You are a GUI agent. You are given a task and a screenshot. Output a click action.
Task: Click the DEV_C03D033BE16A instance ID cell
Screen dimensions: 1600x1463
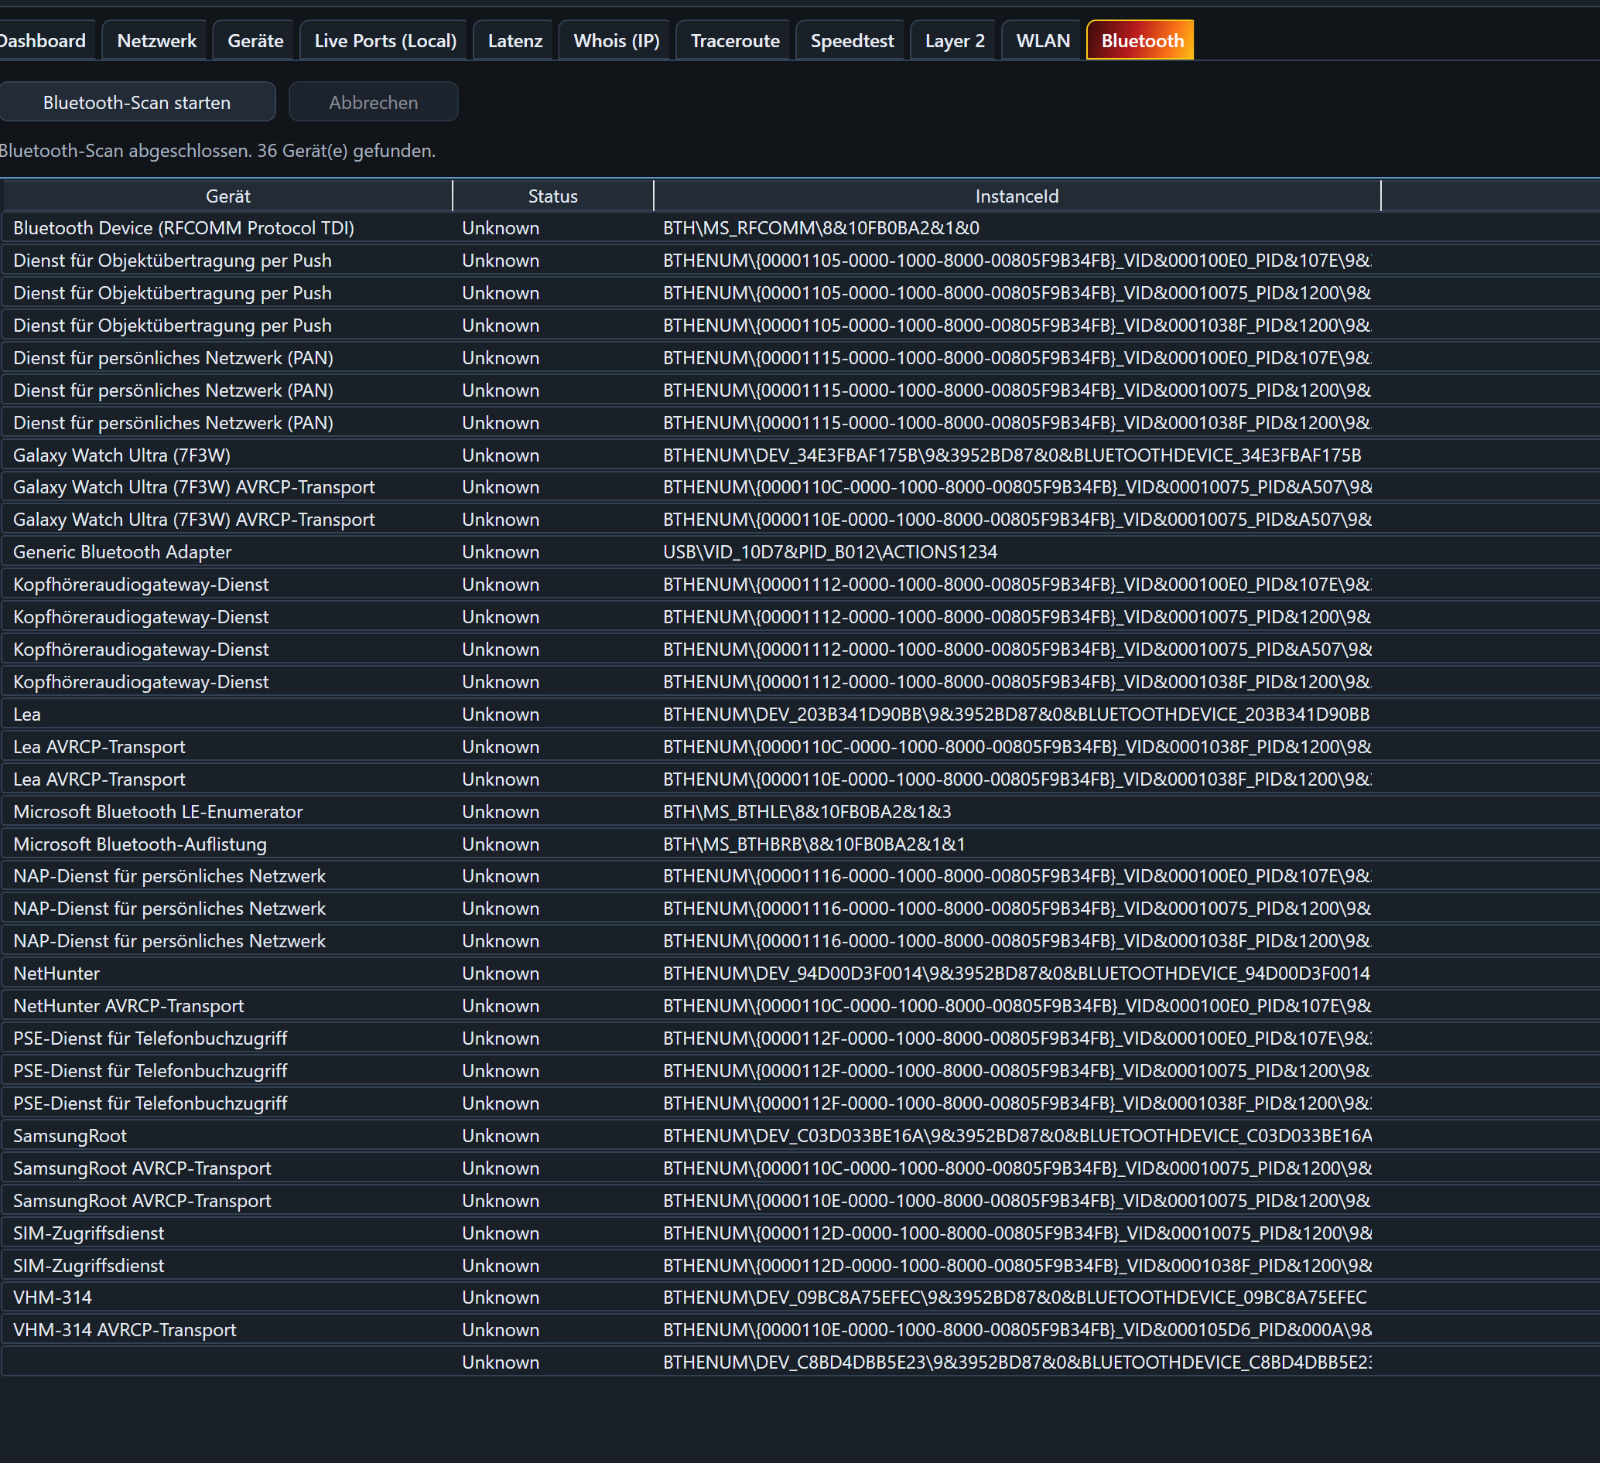[x=1017, y=1136]
